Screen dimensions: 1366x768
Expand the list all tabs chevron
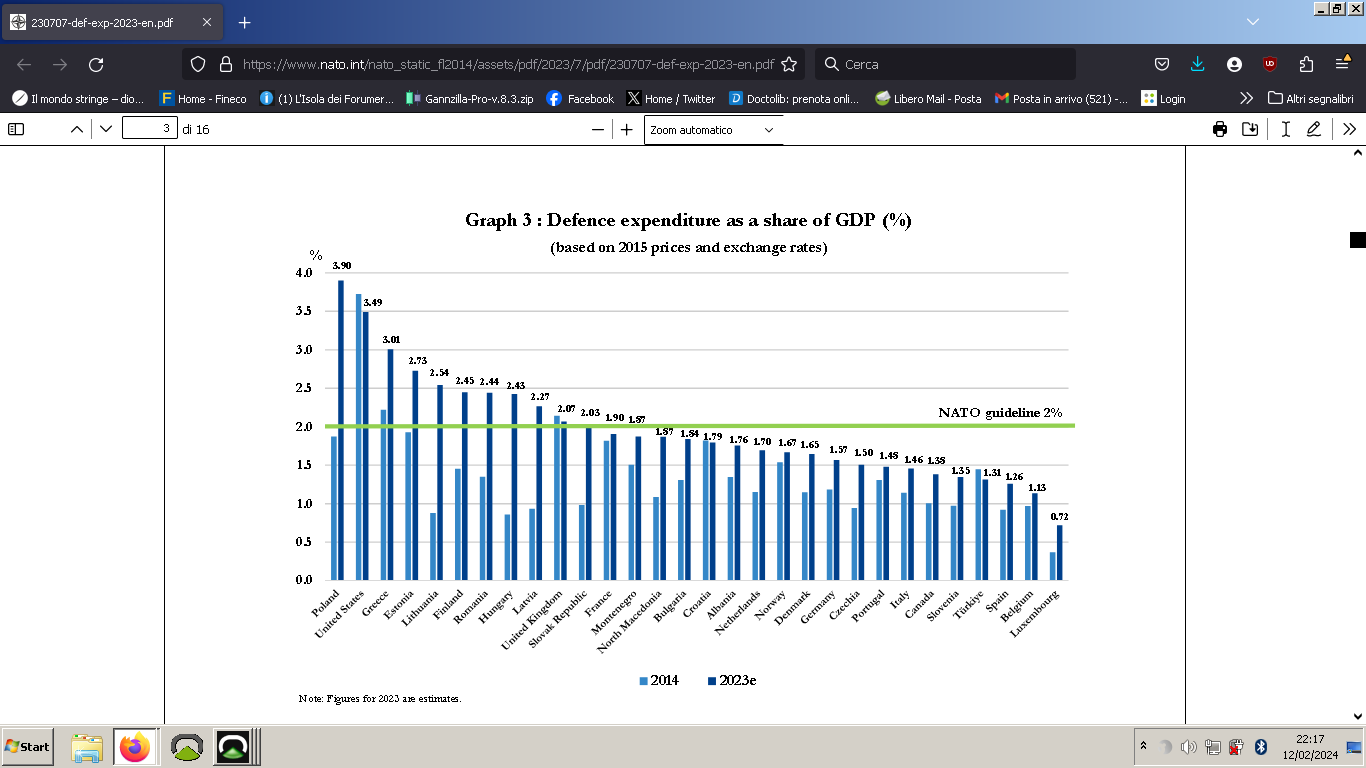(1253, 22)
